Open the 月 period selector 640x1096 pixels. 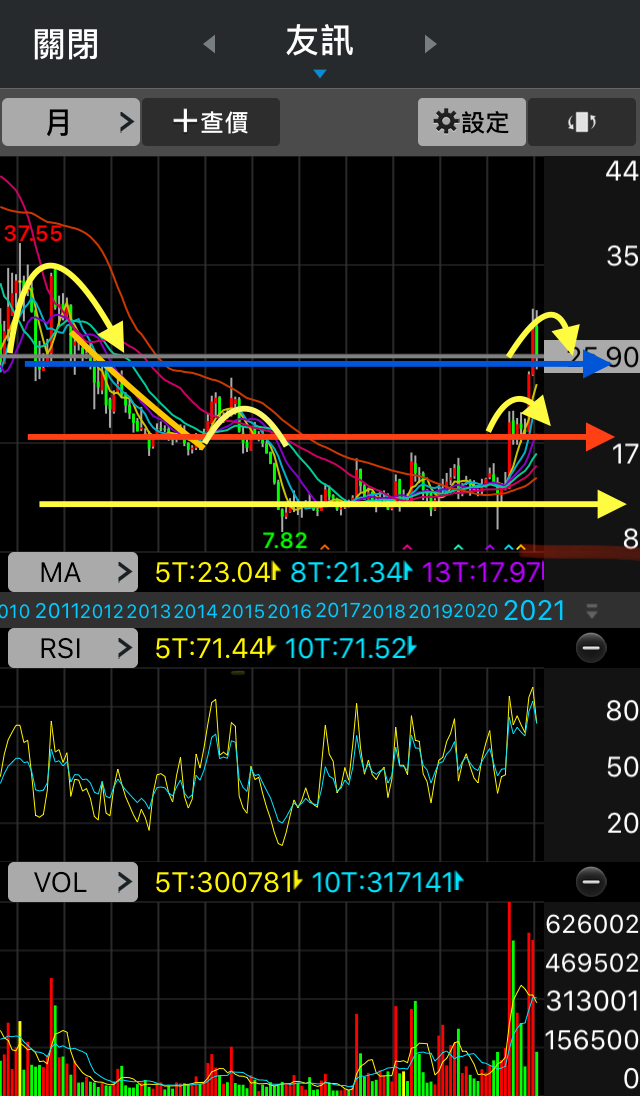click(70, 122)
